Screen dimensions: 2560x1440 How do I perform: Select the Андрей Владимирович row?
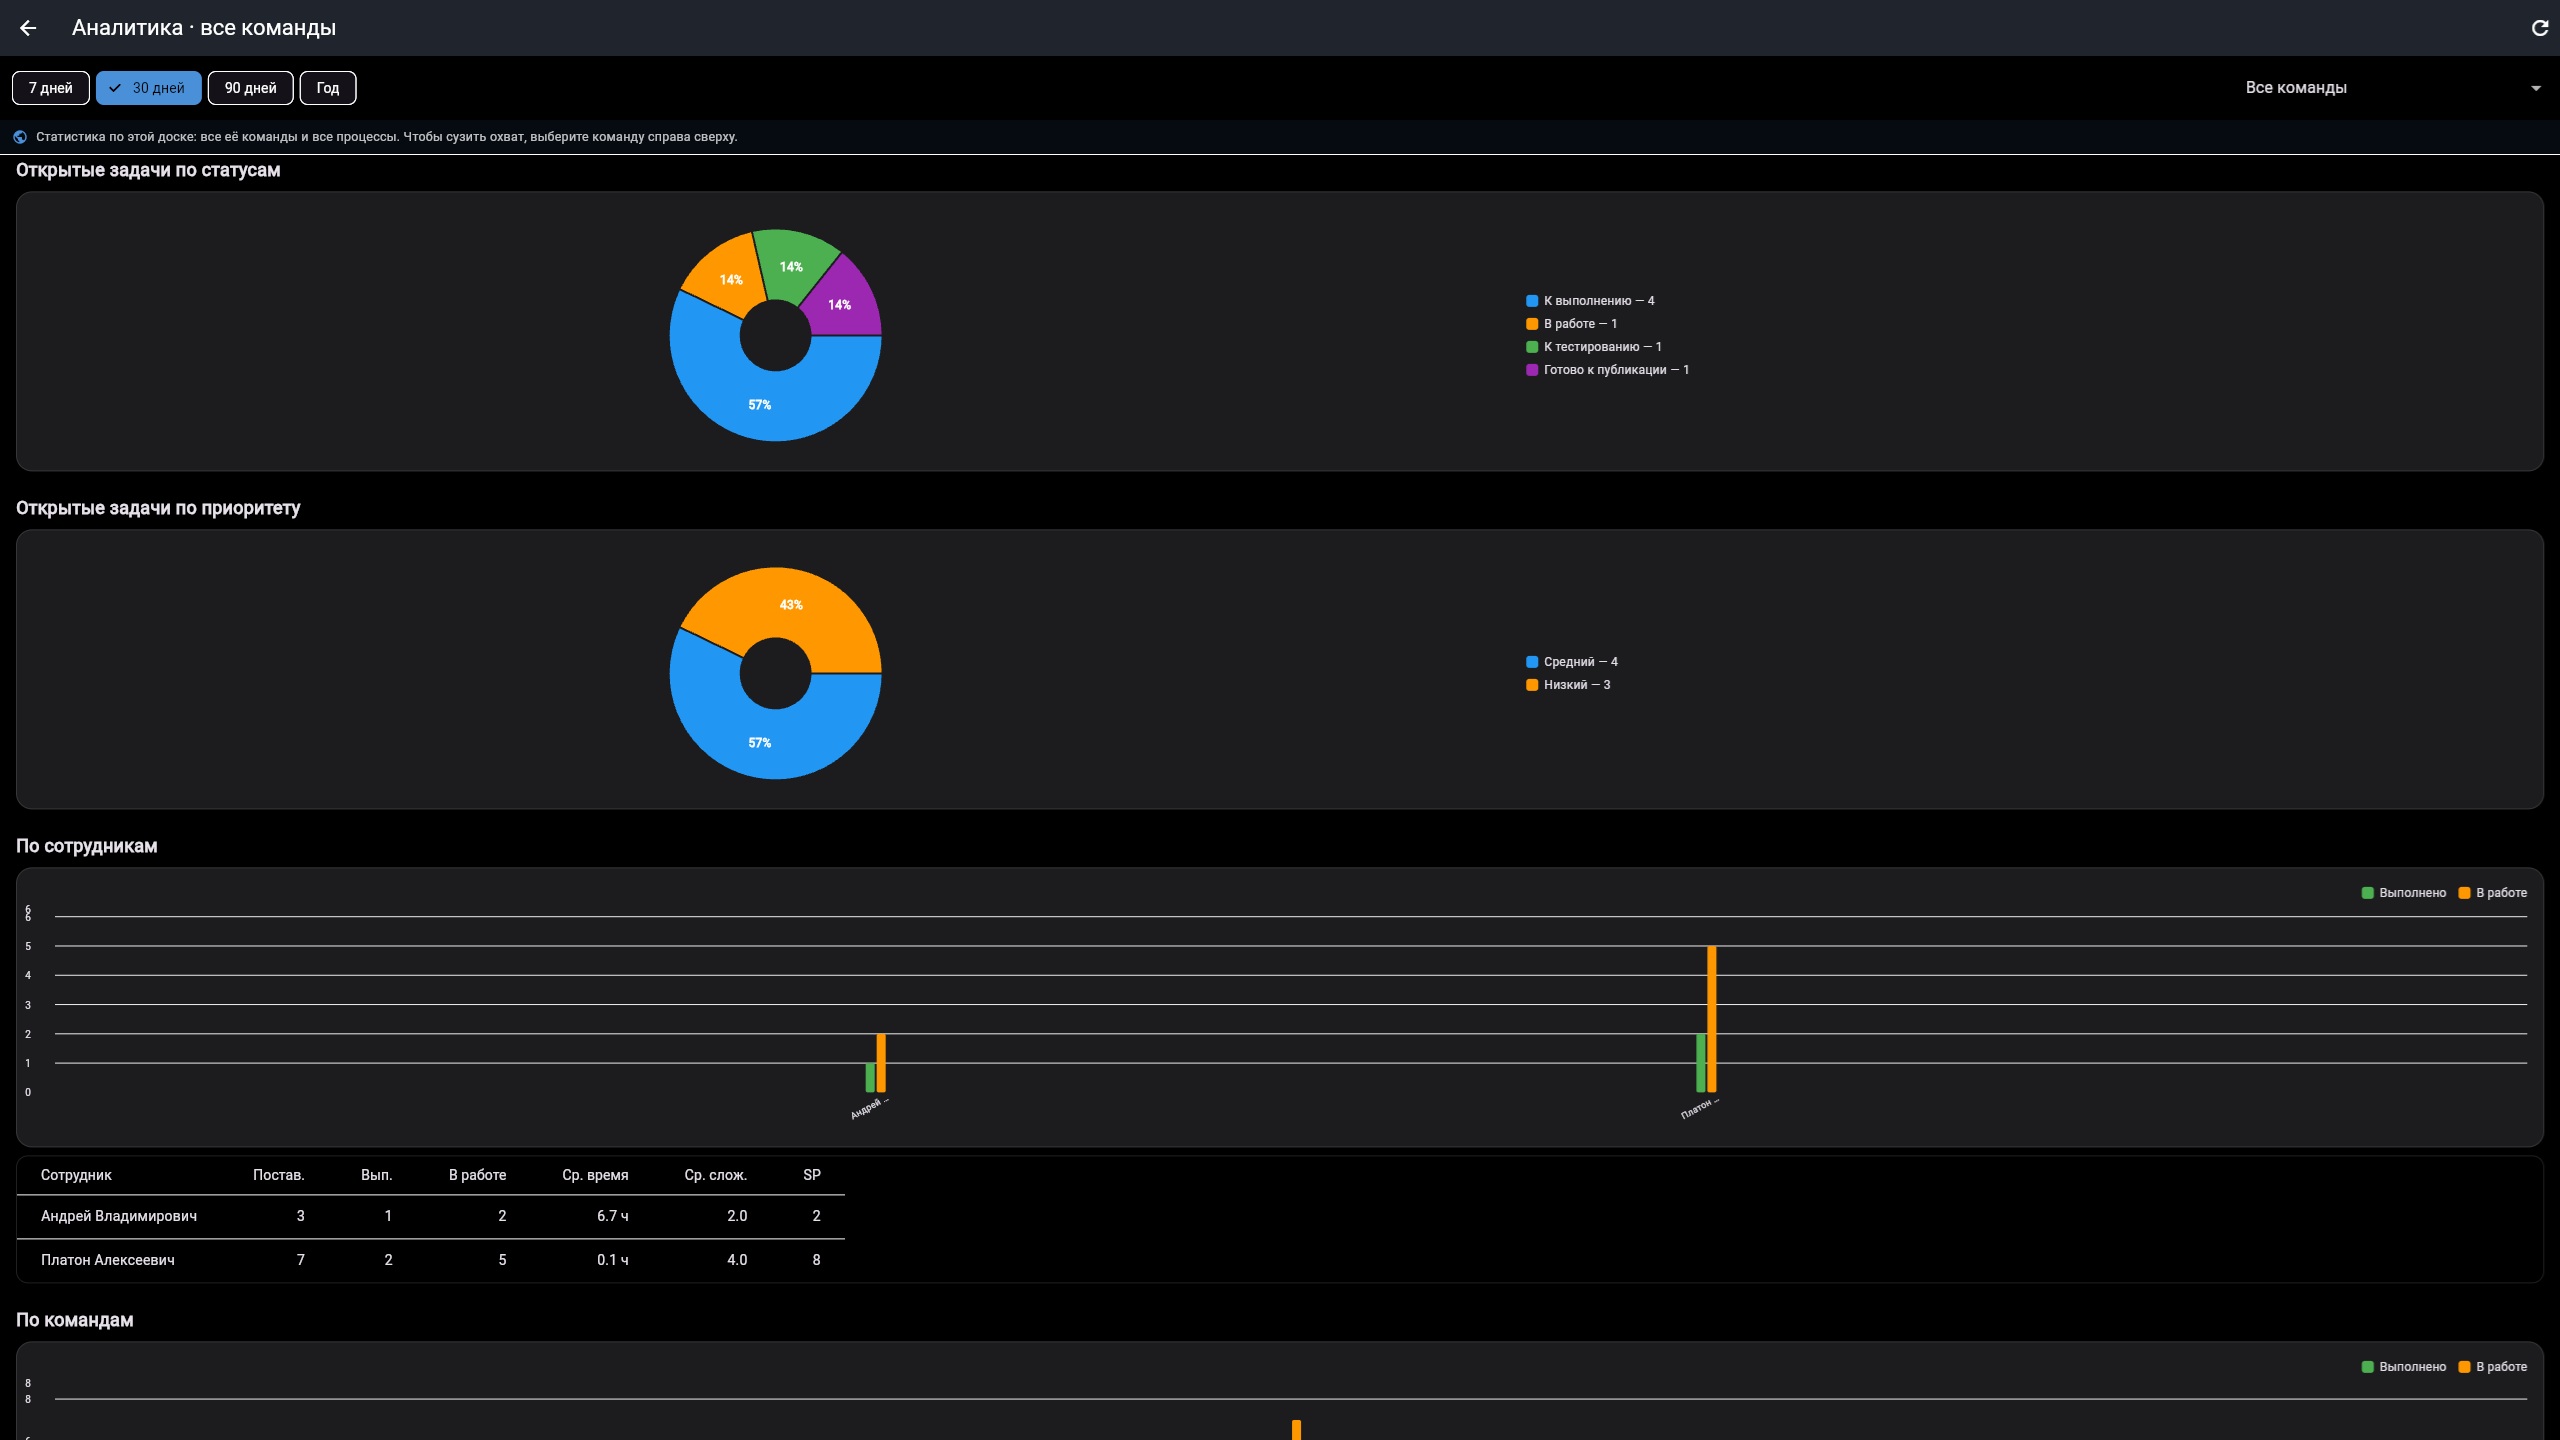[431, 1216]
